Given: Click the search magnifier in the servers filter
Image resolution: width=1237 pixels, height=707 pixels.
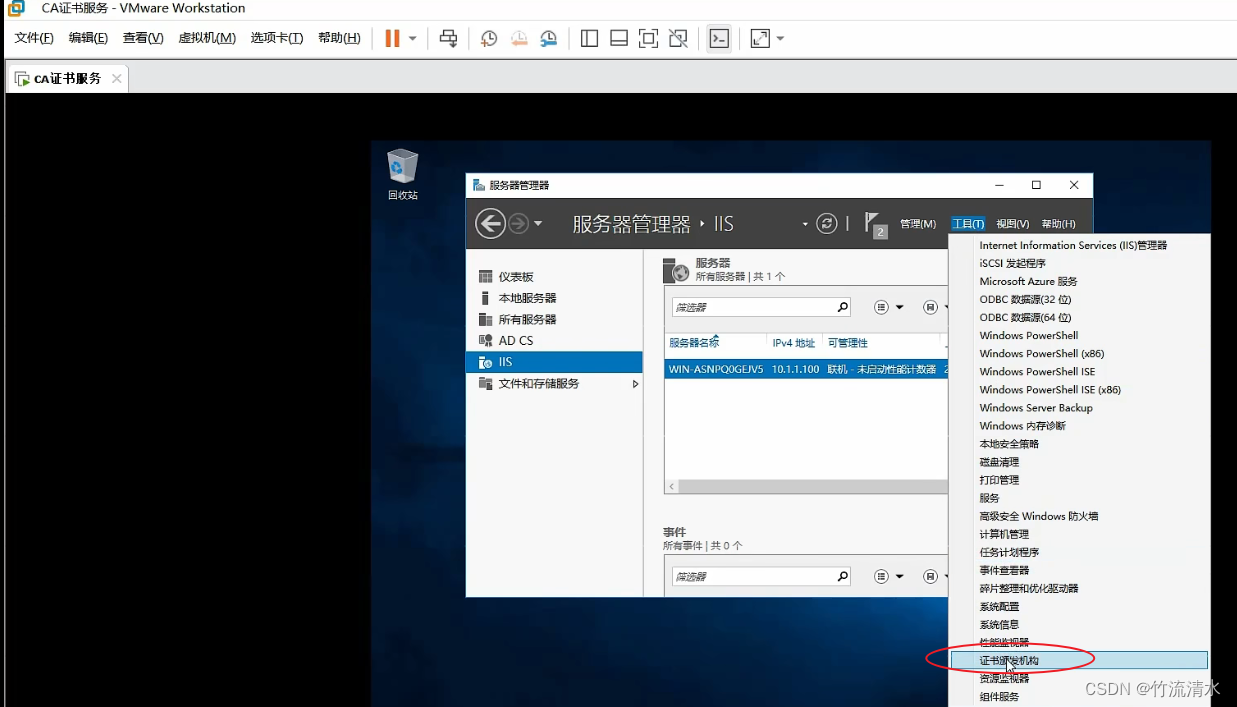Looking at the screenshot, I should [x=843, y=307].
